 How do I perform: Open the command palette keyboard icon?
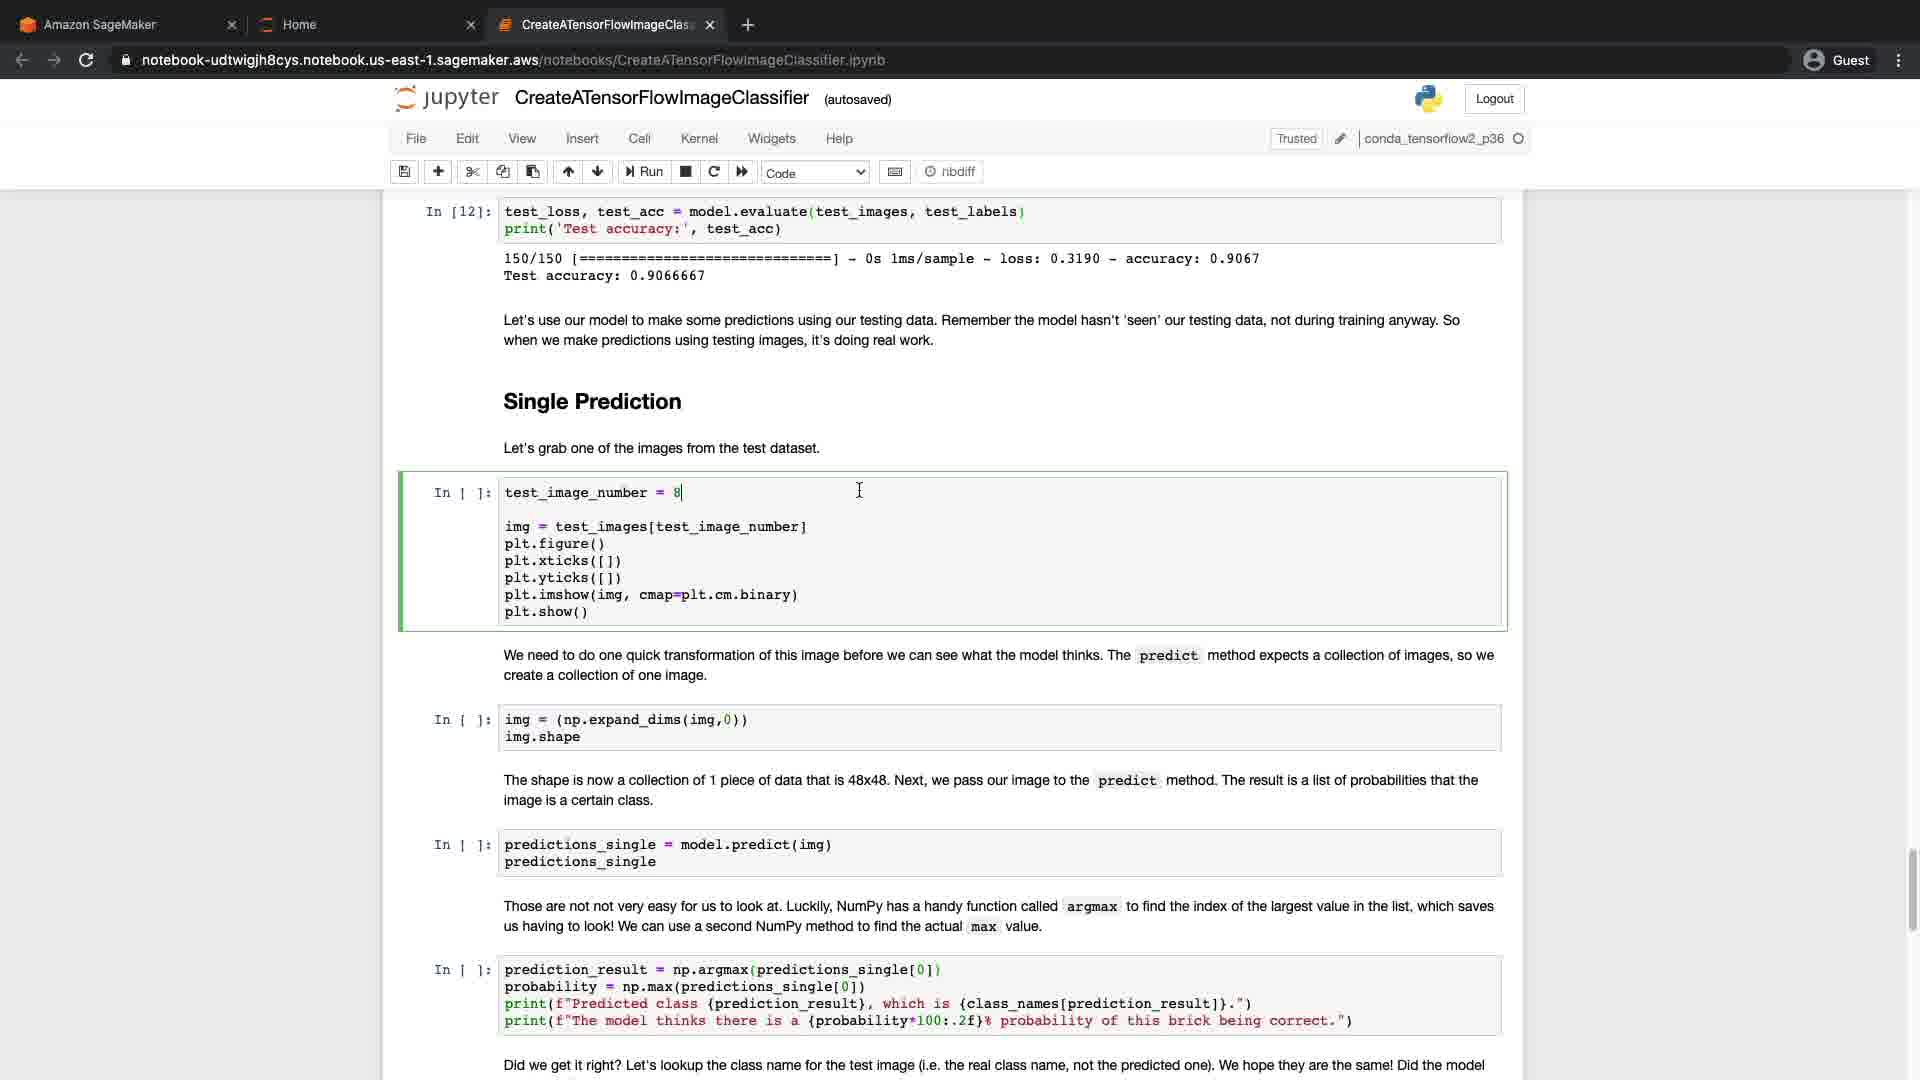pos(895,172)
